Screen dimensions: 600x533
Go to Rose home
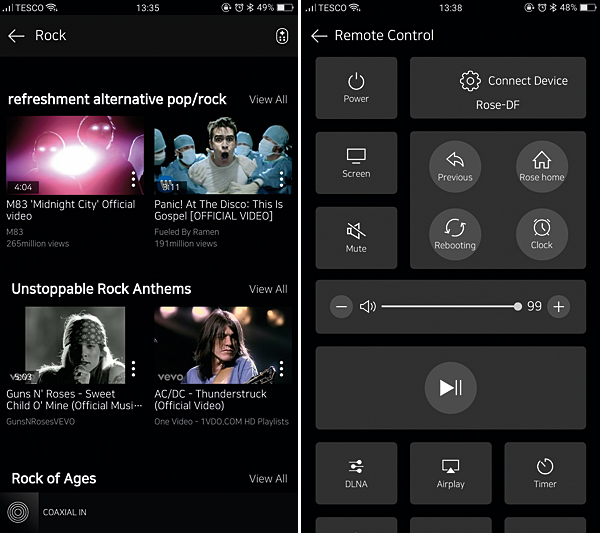click(542, 166)
